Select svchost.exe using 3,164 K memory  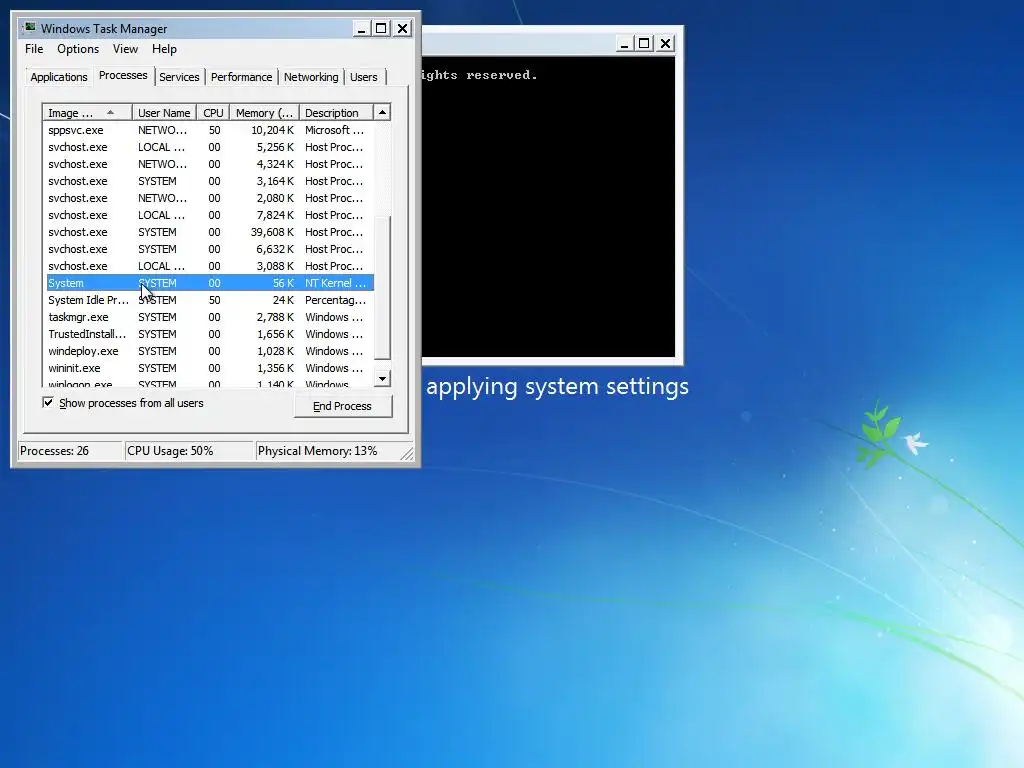(x=208, y=181)
